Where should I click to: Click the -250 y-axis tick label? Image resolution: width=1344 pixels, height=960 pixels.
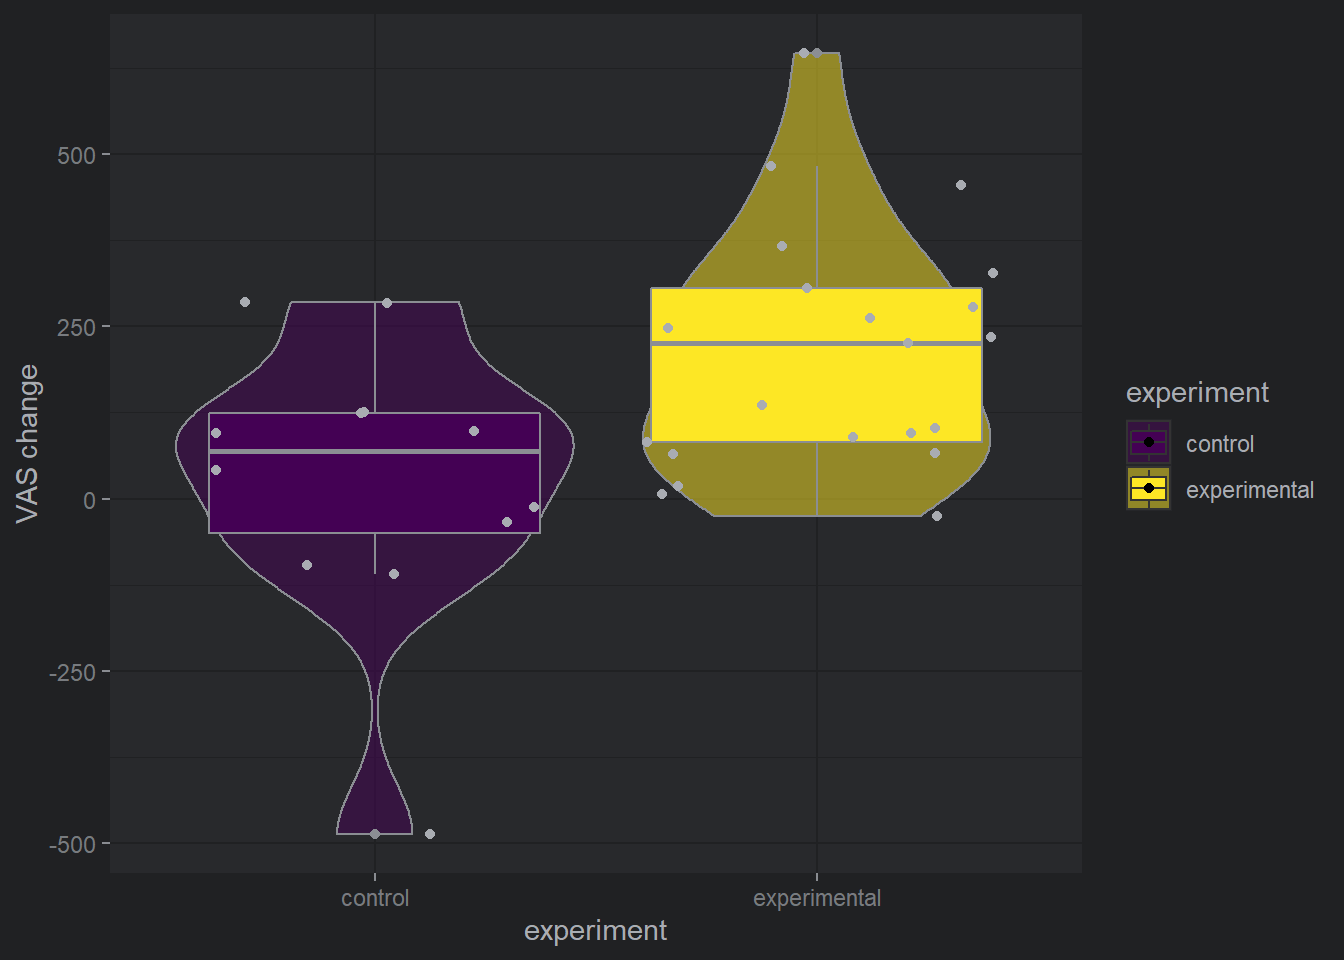73,672
